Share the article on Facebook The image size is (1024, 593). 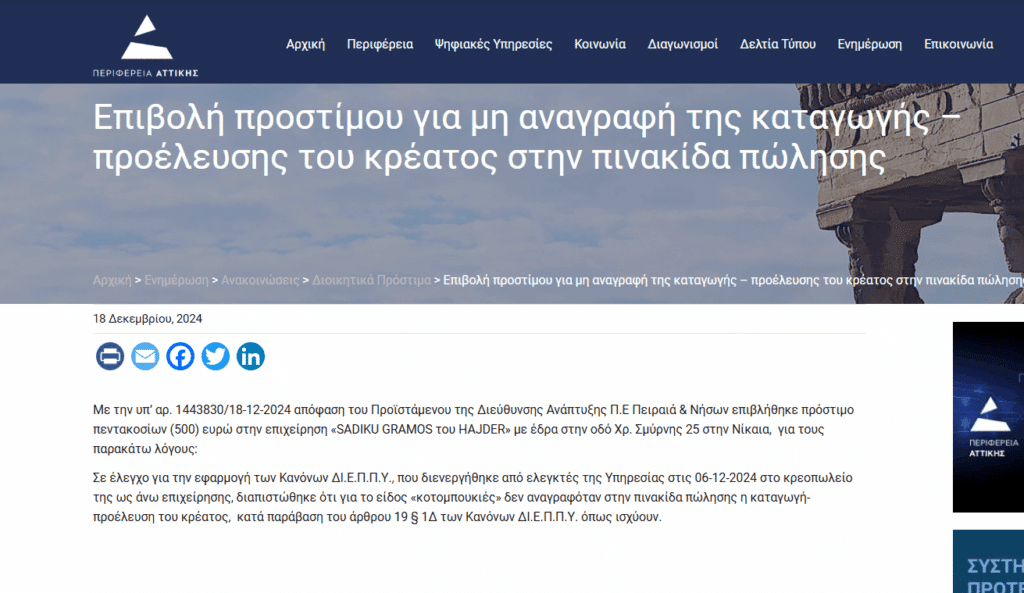coord(180,357)
